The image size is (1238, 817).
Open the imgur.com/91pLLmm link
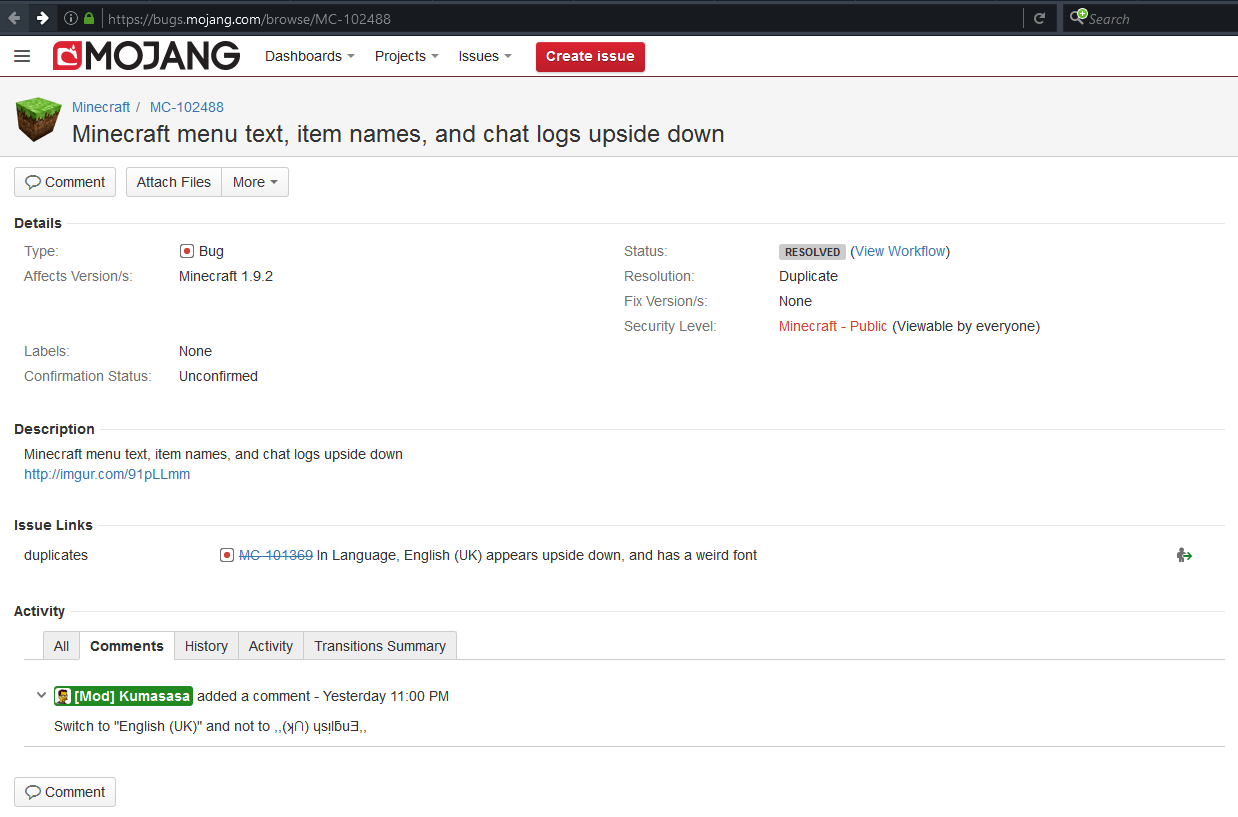(x=107, y=474)
